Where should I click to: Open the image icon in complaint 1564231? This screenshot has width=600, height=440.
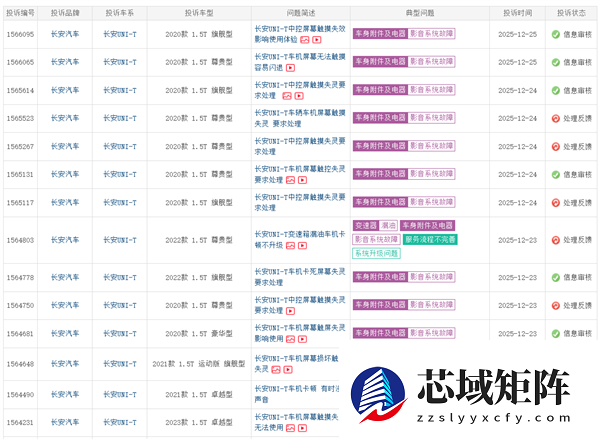[x=288, y=428]
